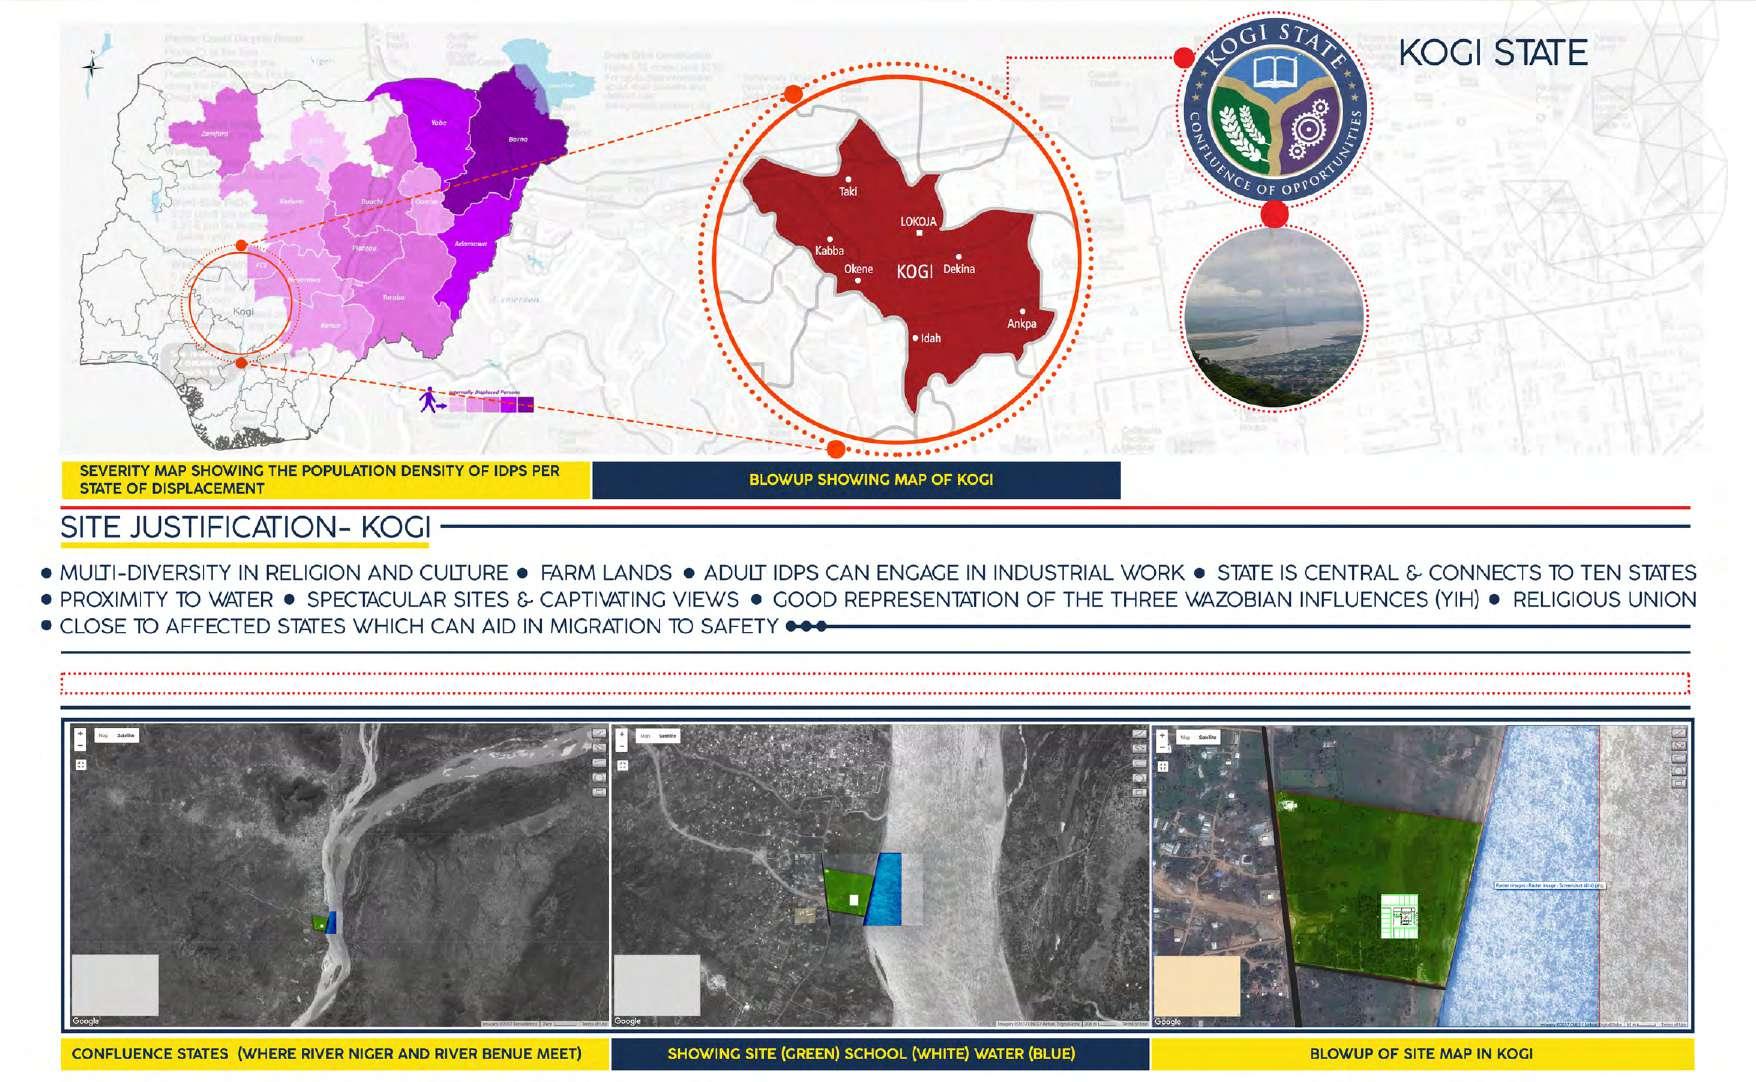Click the BLOWUP SHOWING MAP OF KOGI caption
The height and width of the screenshot is (1082, 1756).
(x=871, y=480)
